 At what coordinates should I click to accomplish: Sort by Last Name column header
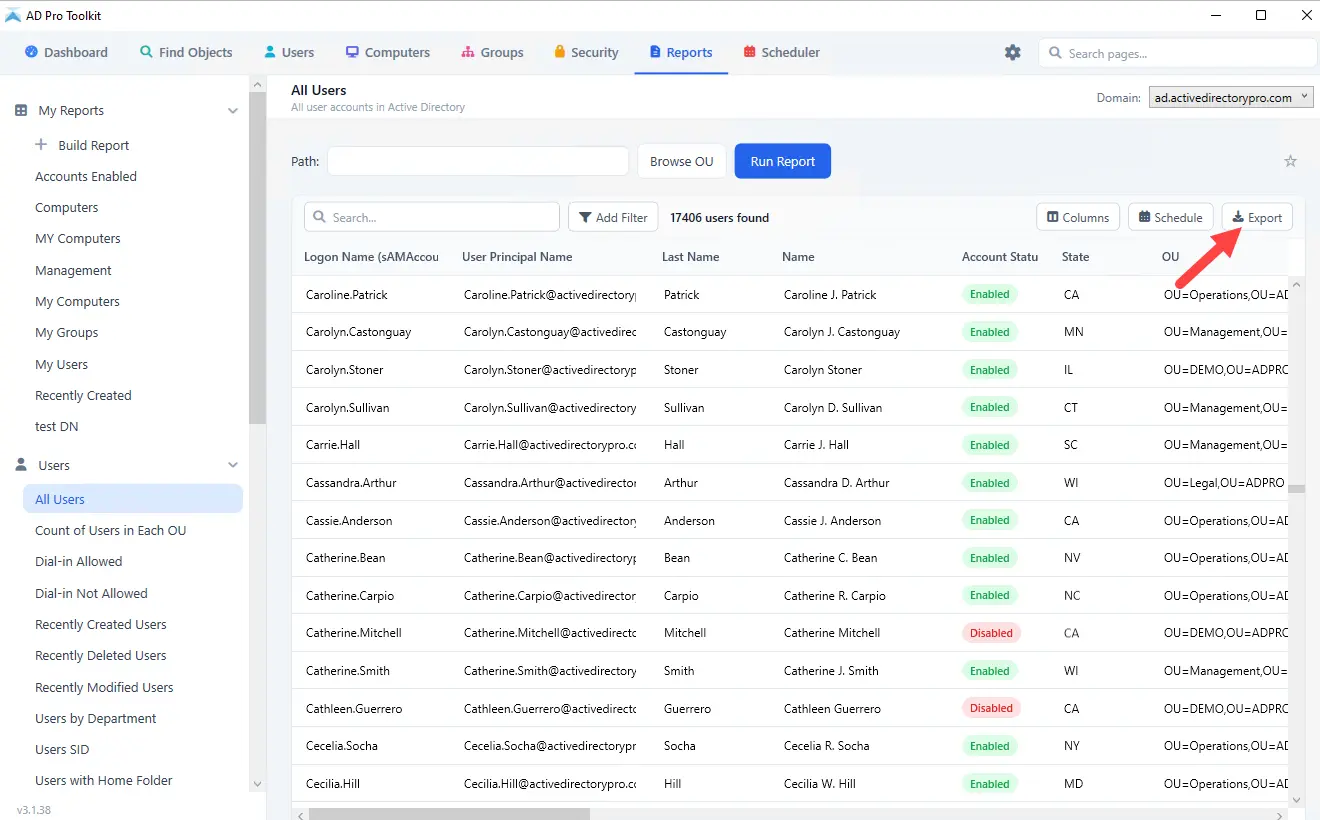tap(690, 257)
